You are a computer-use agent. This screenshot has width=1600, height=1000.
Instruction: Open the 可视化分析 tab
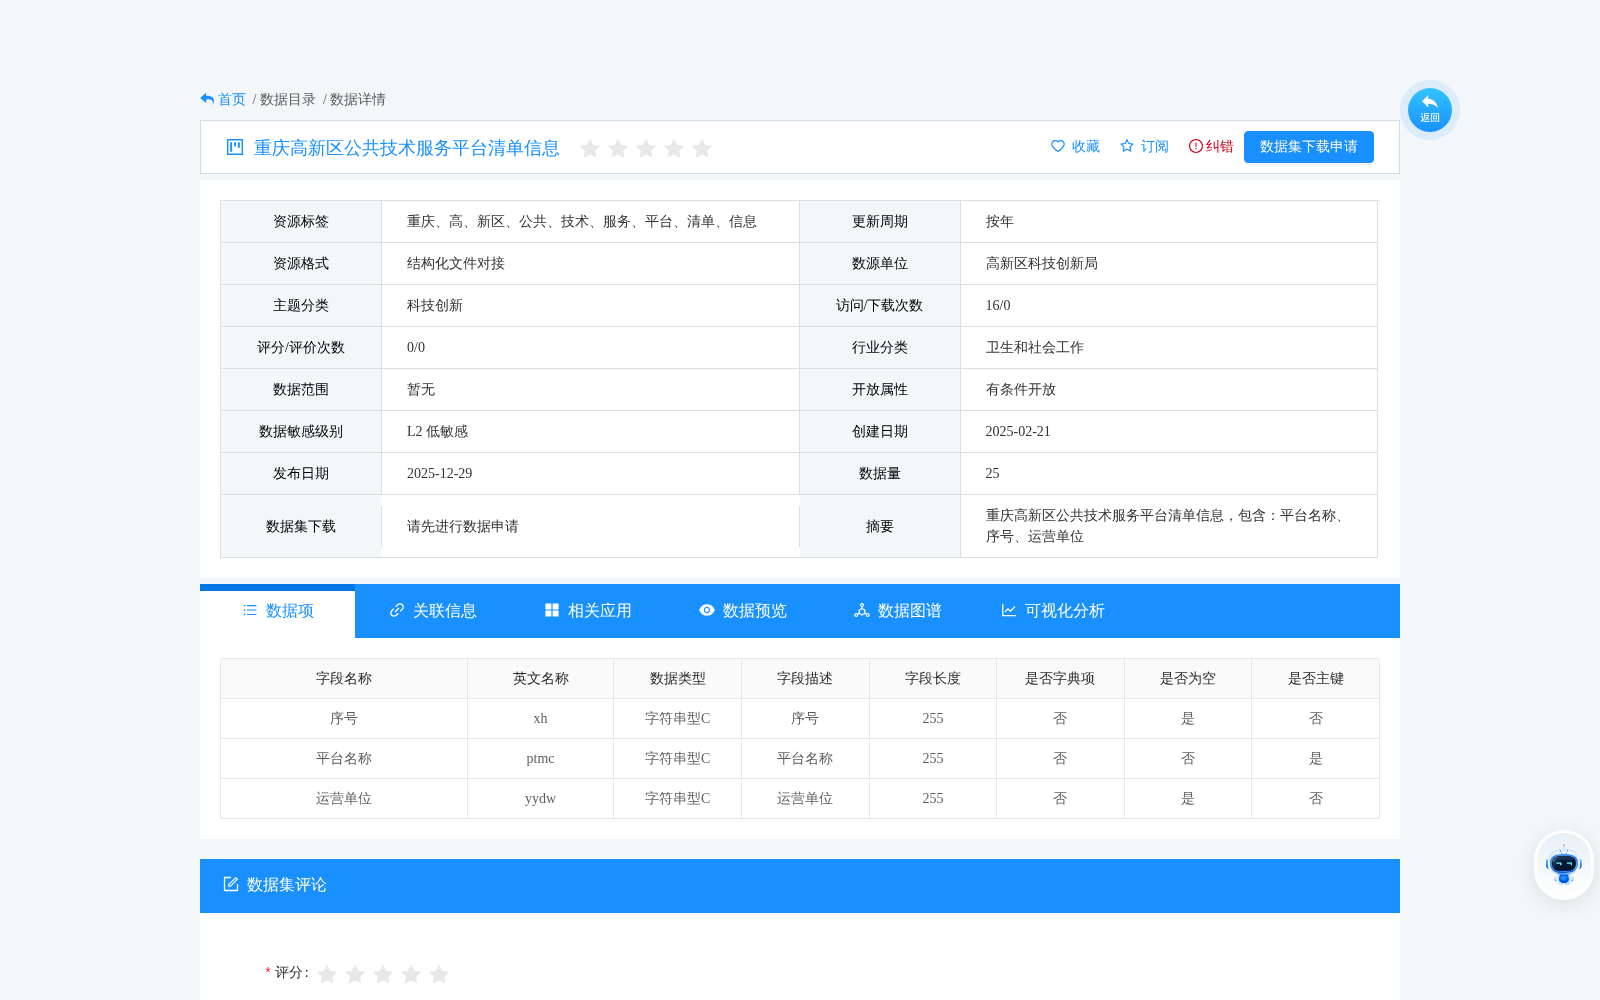click(1053, 611)
